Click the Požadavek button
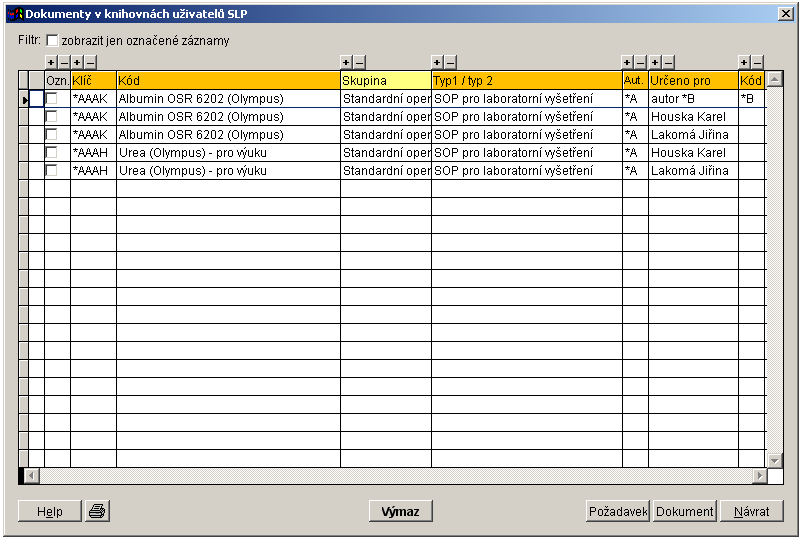The width and height of the screenshot is (801, 538). point(618,511)
